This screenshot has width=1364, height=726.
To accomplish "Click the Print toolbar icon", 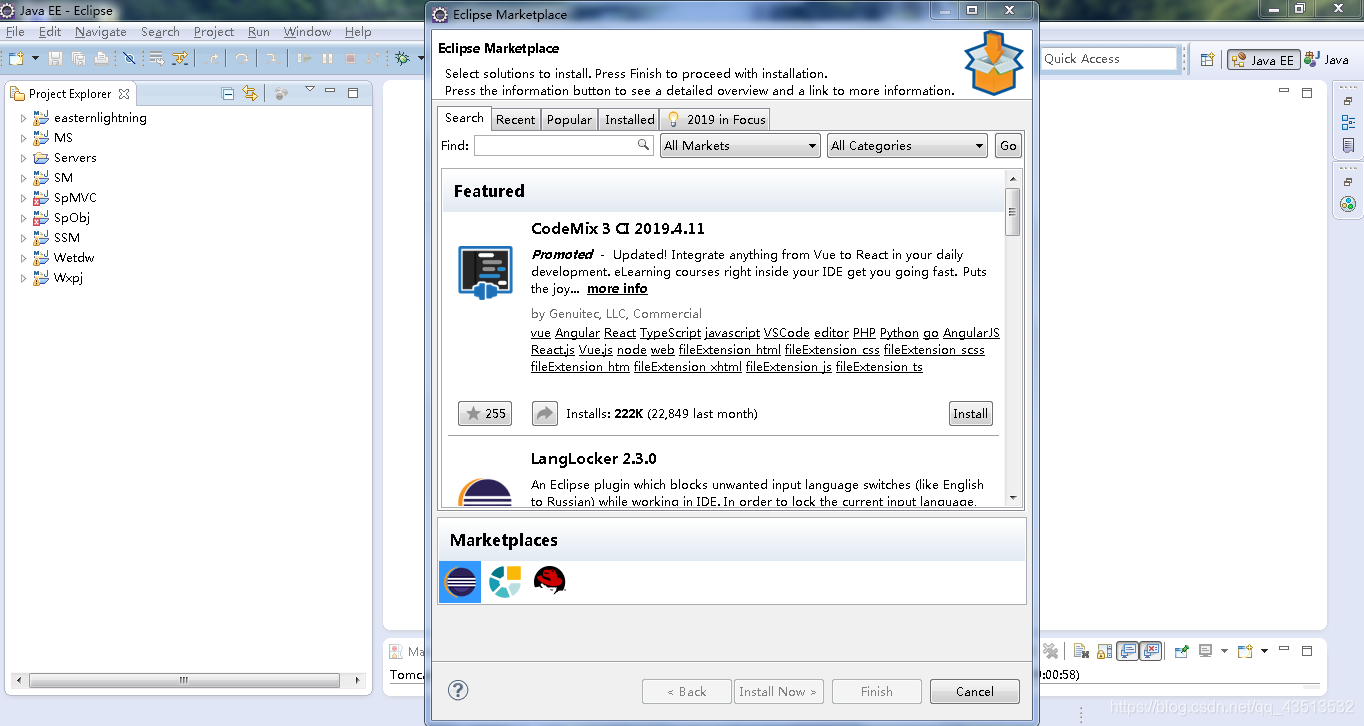I will click(101, 59).
